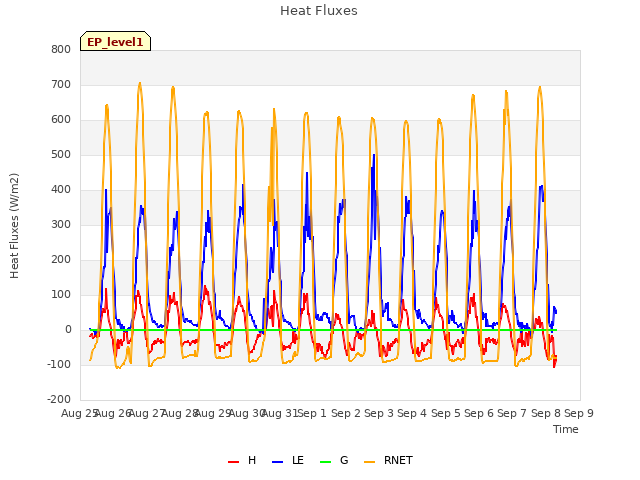Click the blue LE legend swatch

278,462
